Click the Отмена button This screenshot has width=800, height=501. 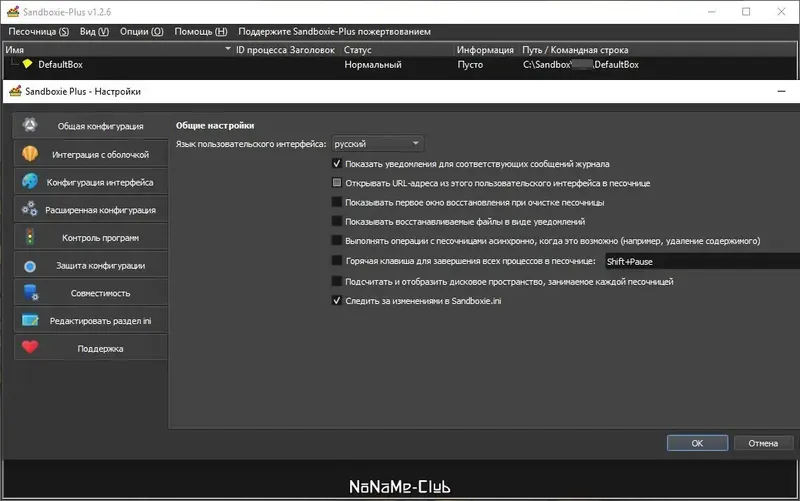(x=763, y=443)
